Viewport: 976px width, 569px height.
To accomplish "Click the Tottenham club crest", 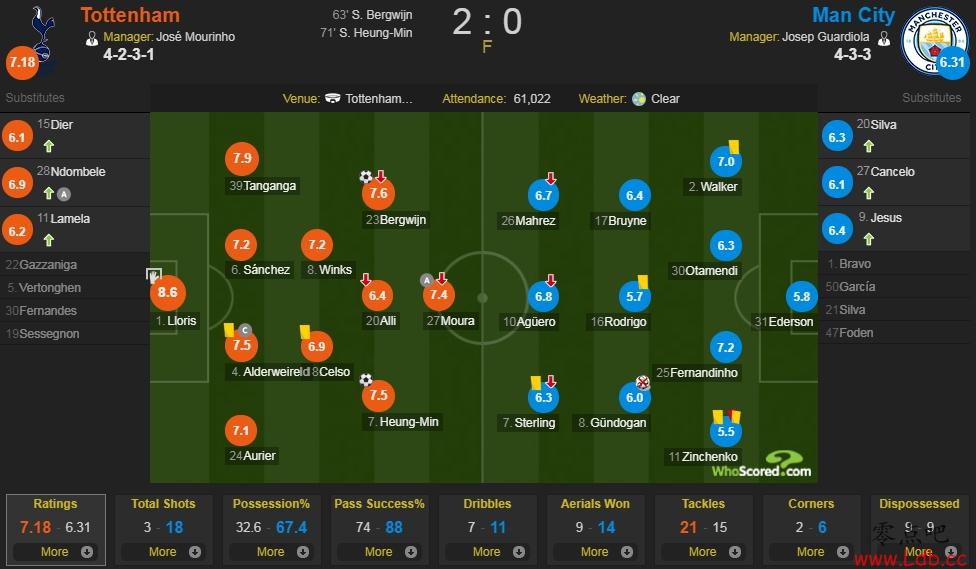I will pyautogui.click(x=41, y=30).
